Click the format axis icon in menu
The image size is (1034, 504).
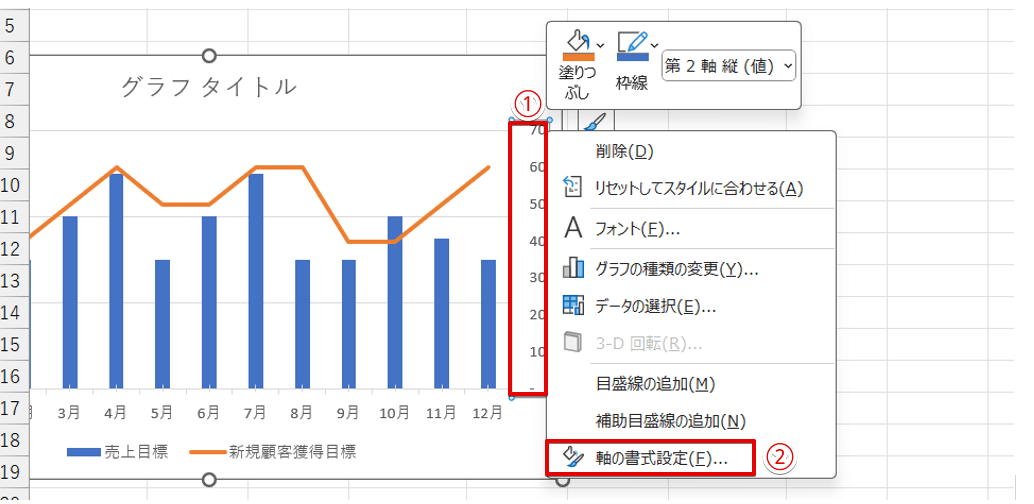(x=573, y=458)
